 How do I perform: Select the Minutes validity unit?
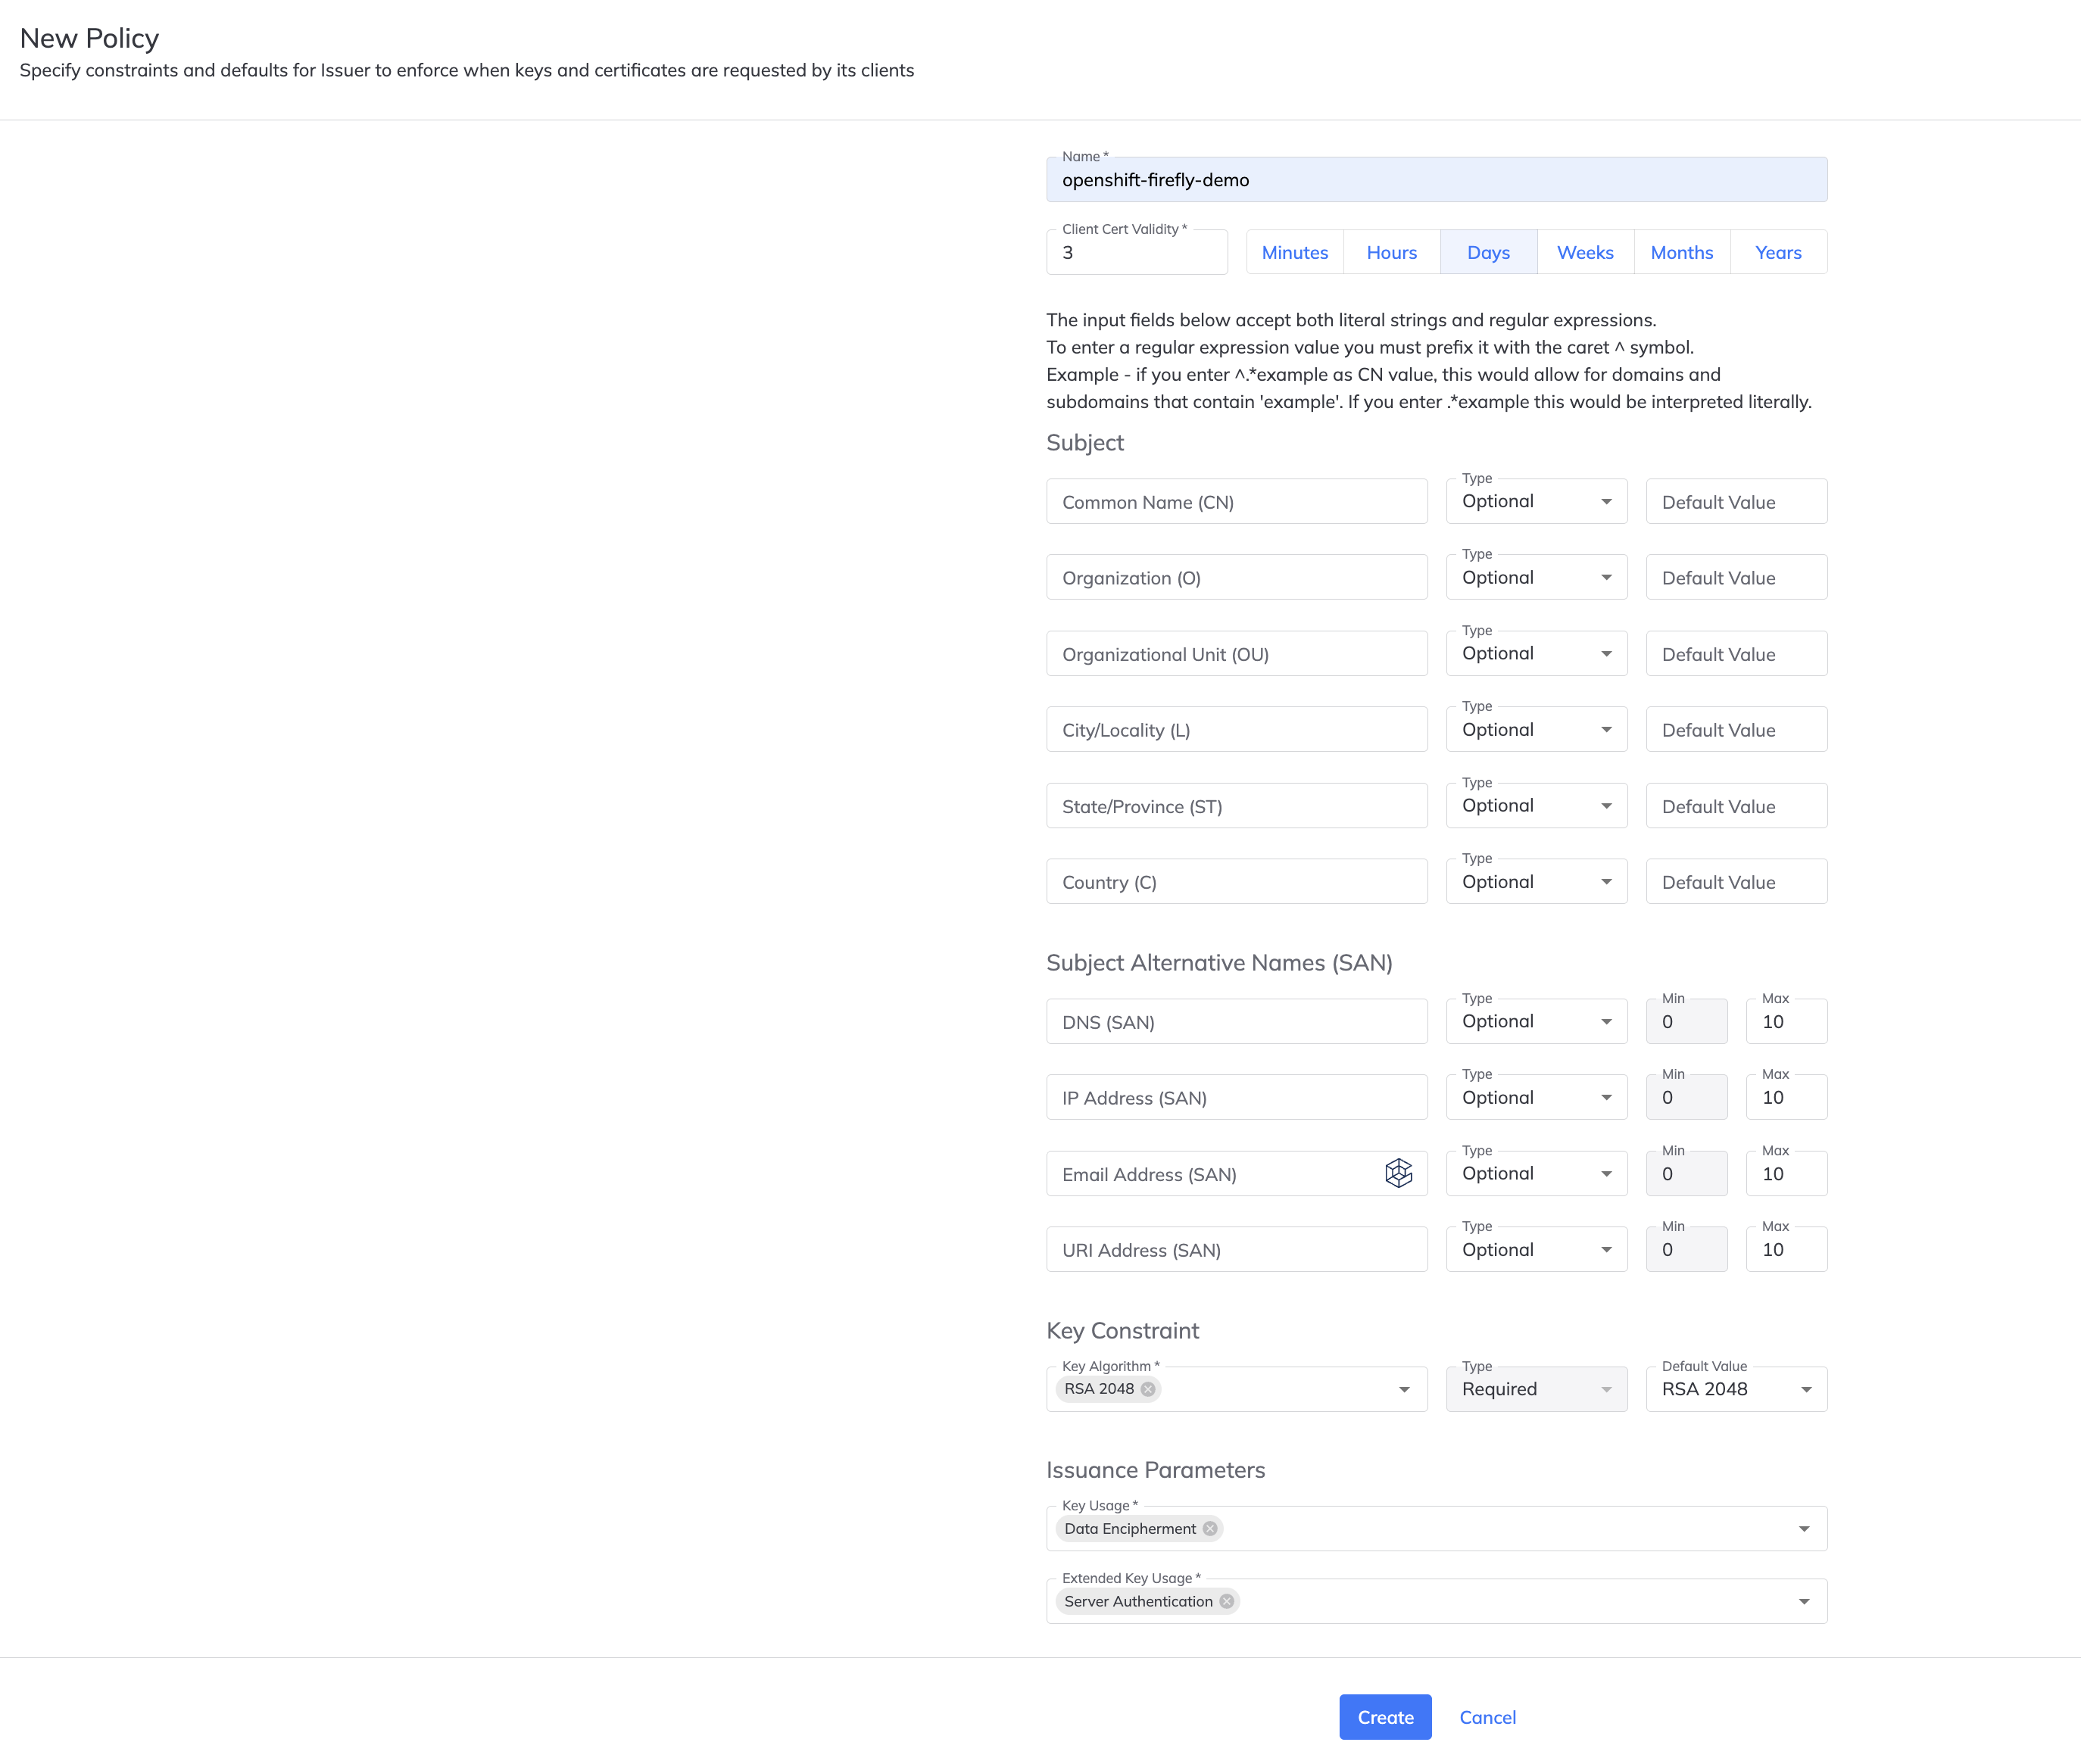[1295, 252]
